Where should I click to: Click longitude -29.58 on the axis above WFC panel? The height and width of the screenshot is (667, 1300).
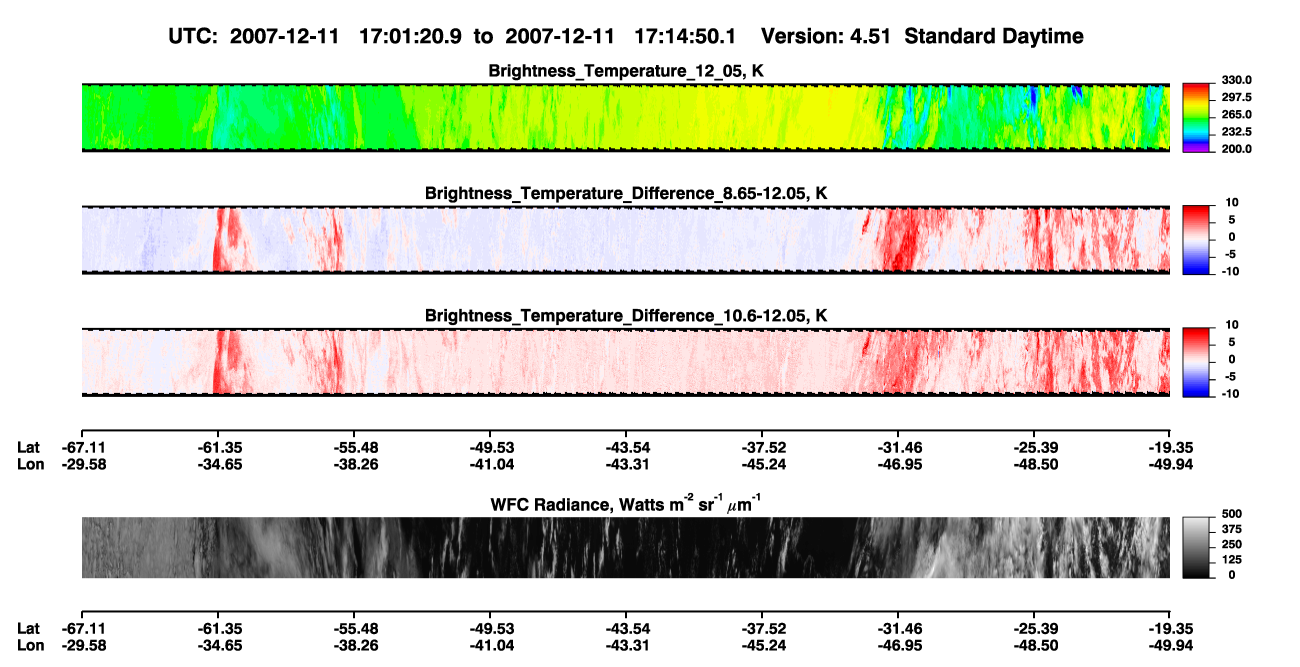point(82,463)
